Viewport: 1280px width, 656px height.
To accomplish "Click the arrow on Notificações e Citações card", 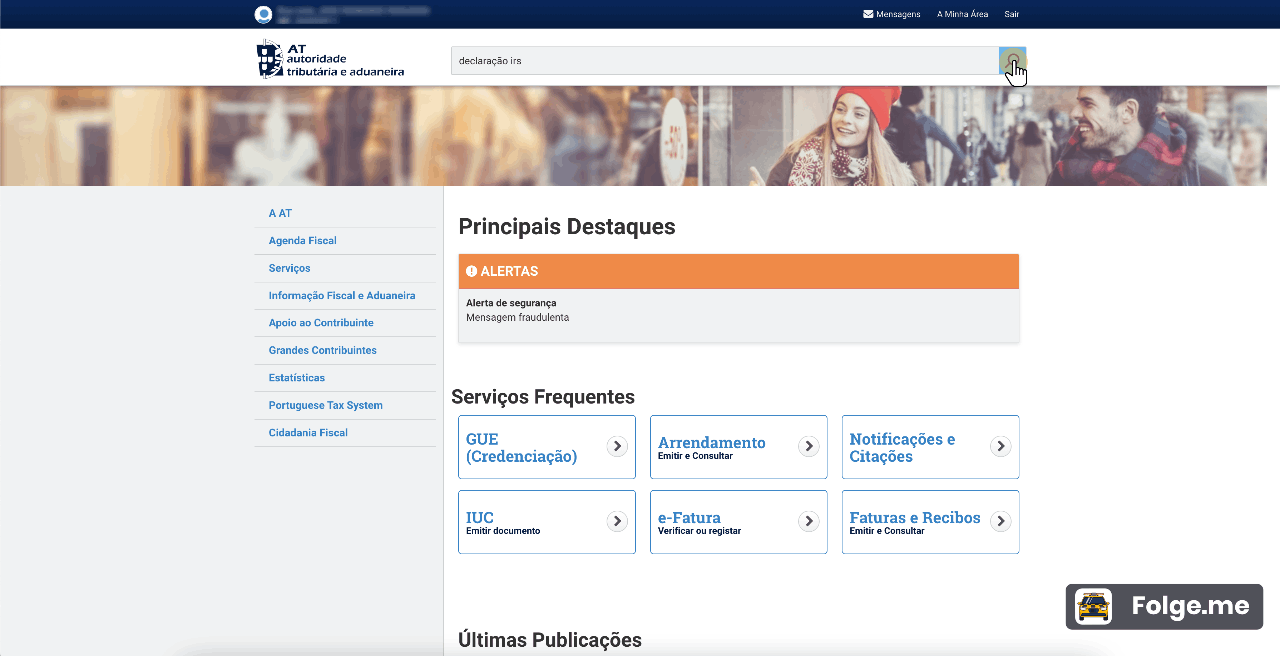I will (x=1000, y=446).
